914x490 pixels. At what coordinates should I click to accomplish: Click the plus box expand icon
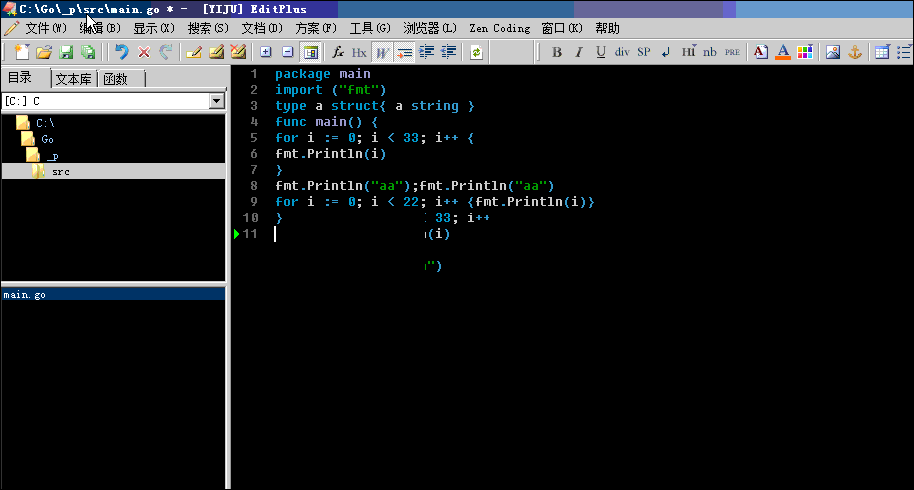266,52
